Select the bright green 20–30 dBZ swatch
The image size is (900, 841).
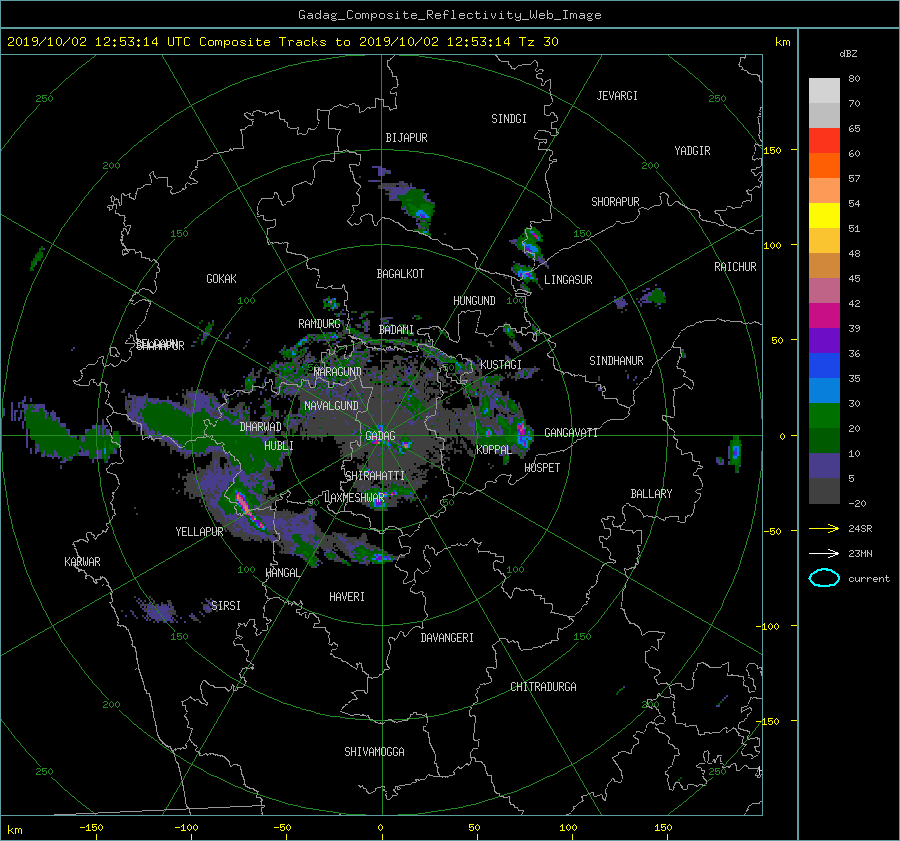coord(824,416)
